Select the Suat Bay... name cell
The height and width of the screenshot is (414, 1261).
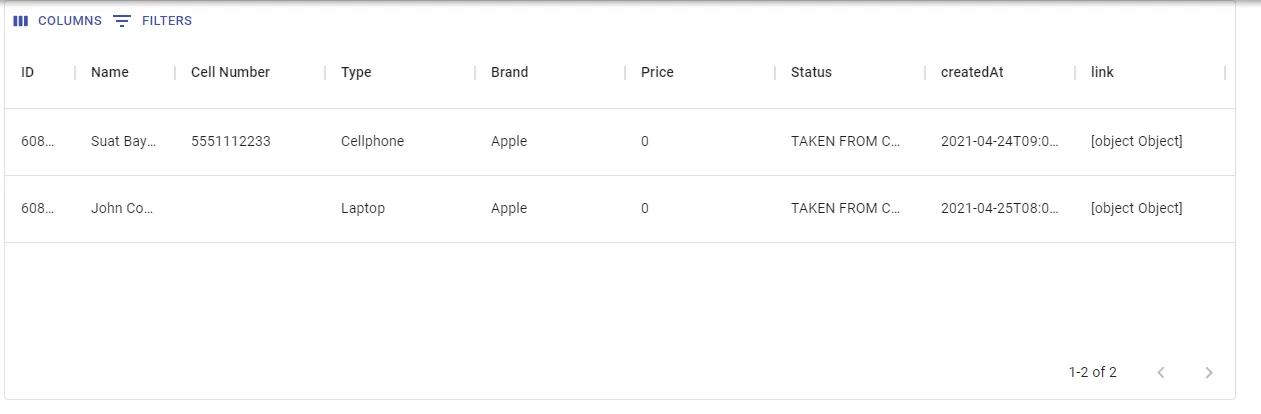[124, 142]
